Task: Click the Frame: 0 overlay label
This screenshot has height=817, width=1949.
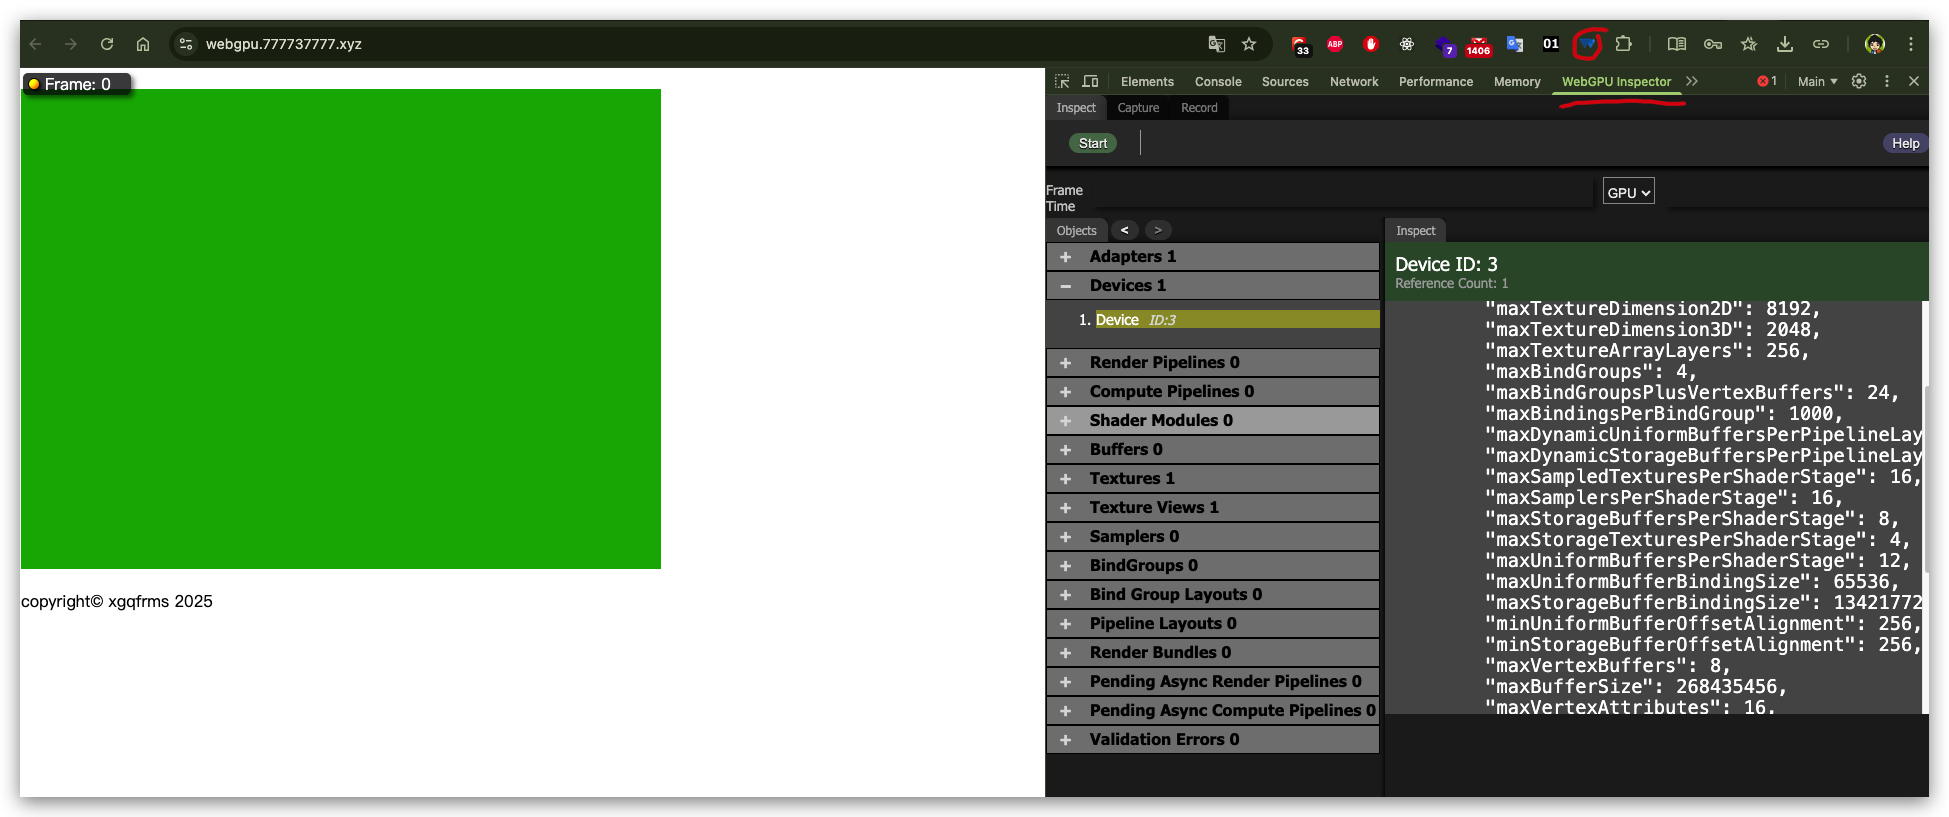Action: pyautogui.click(x=77, y=84)
